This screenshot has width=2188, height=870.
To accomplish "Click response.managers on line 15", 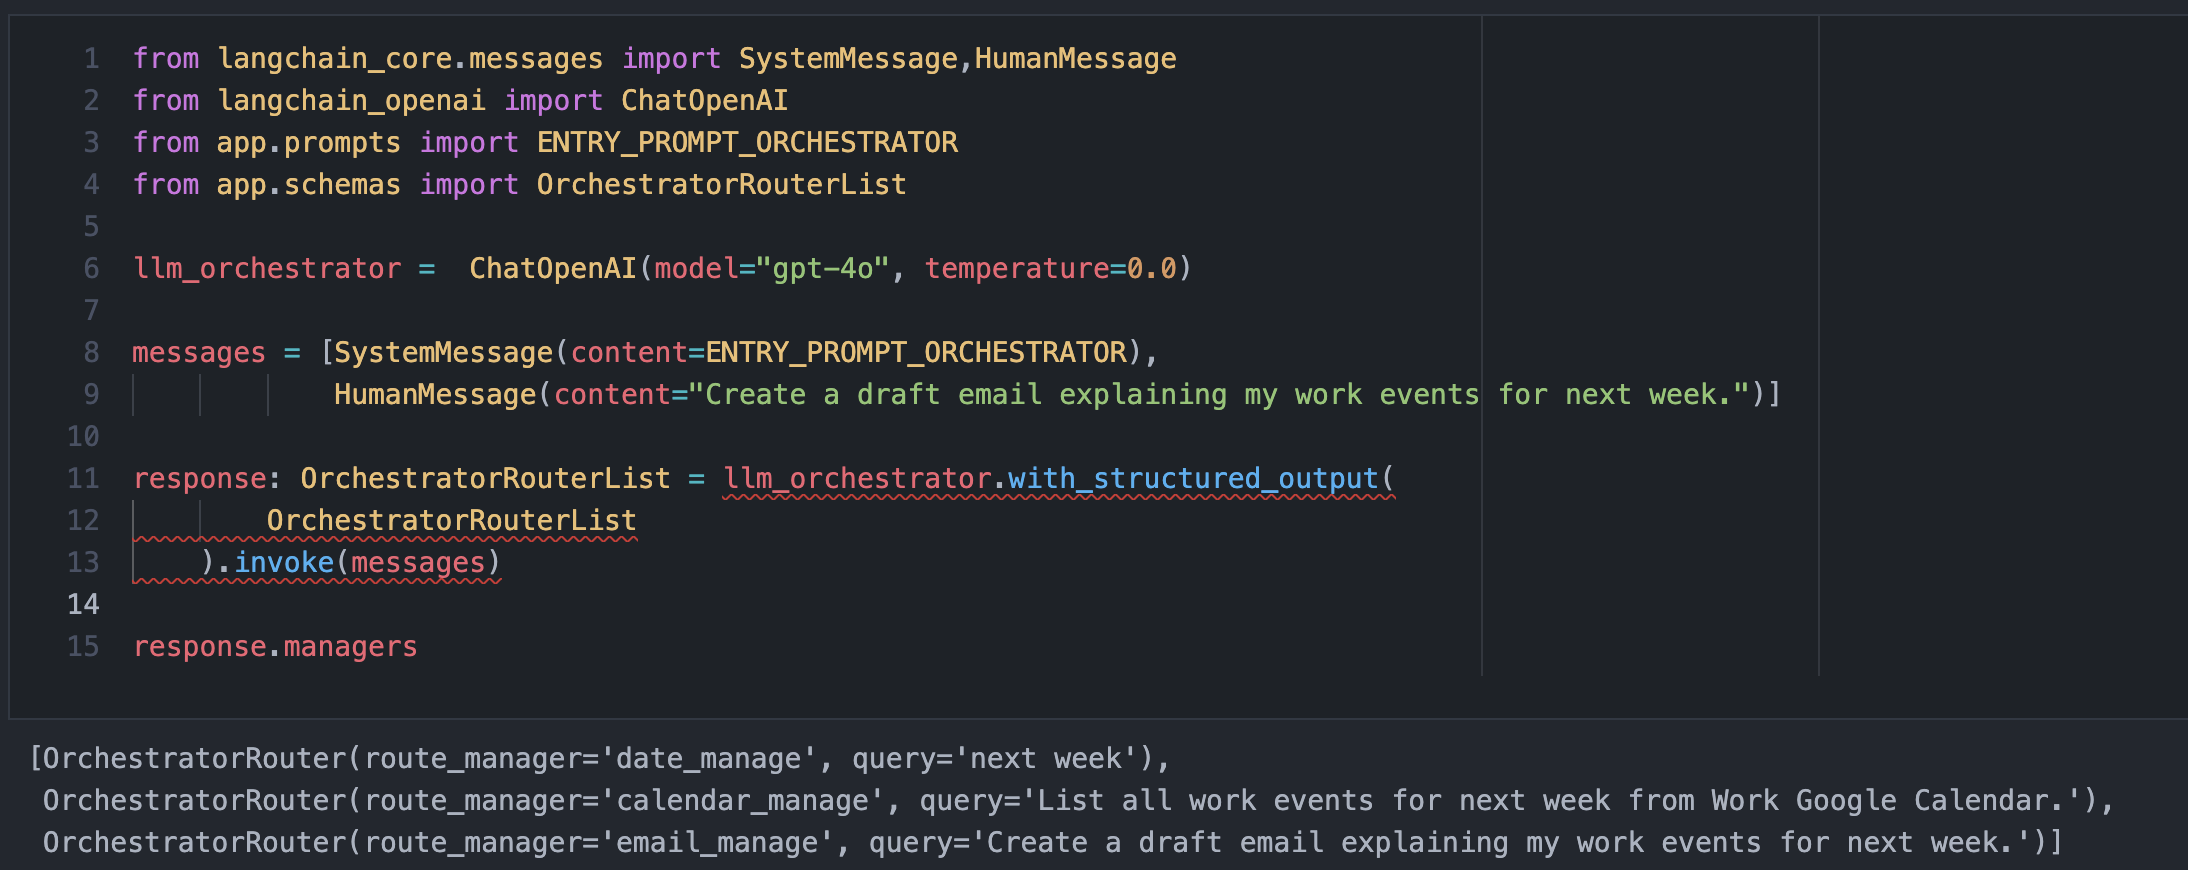I will pyautogui.click(x=275, y=647).
